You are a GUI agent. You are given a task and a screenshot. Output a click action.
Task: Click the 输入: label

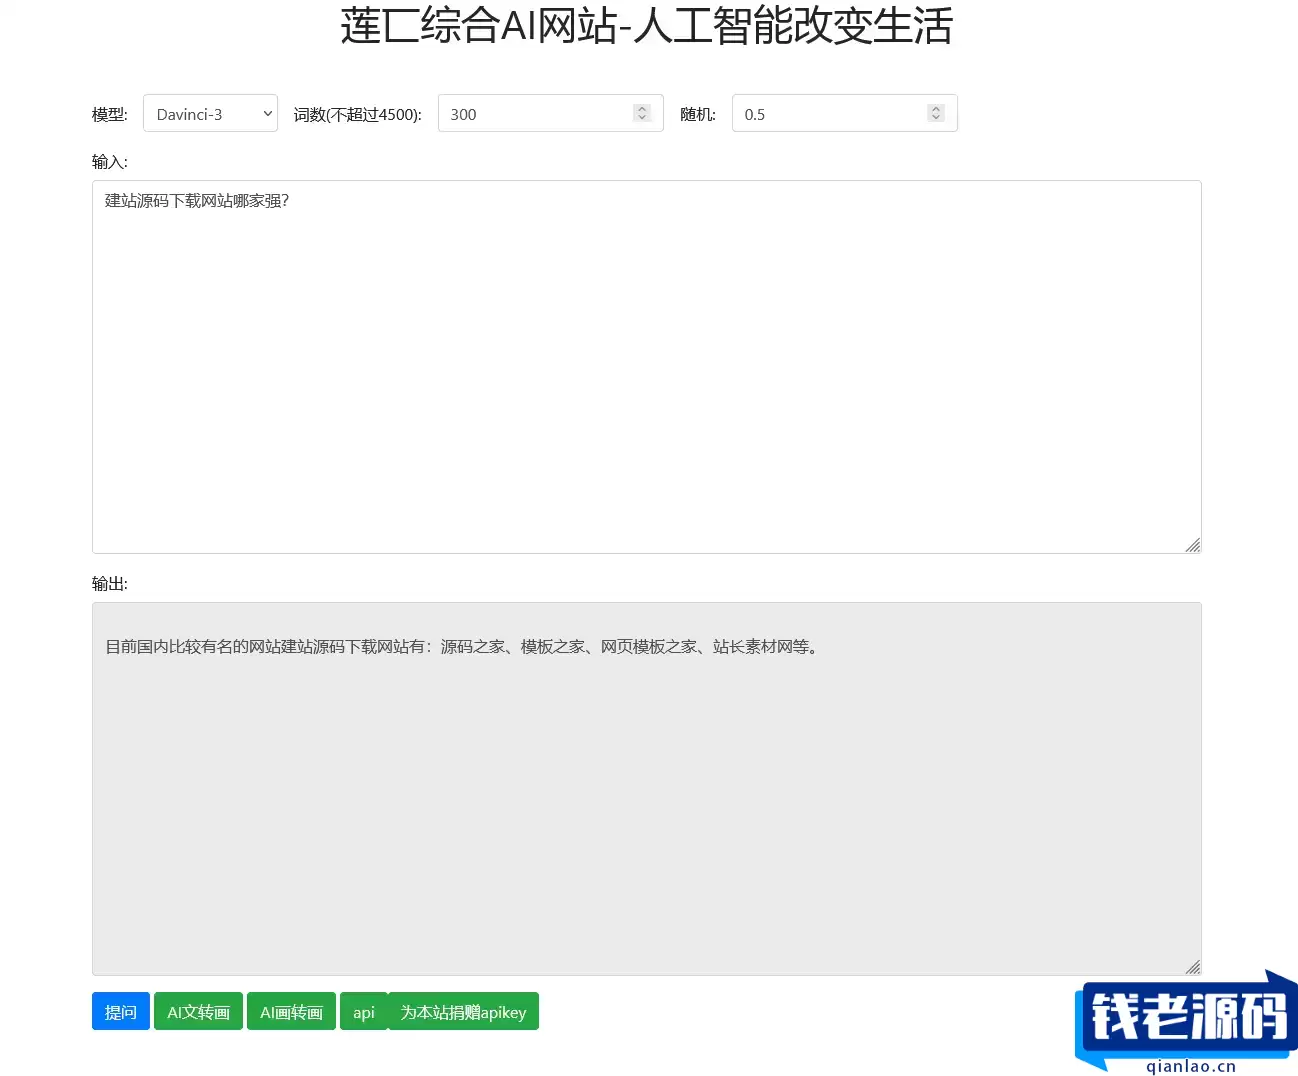point(110,162)
